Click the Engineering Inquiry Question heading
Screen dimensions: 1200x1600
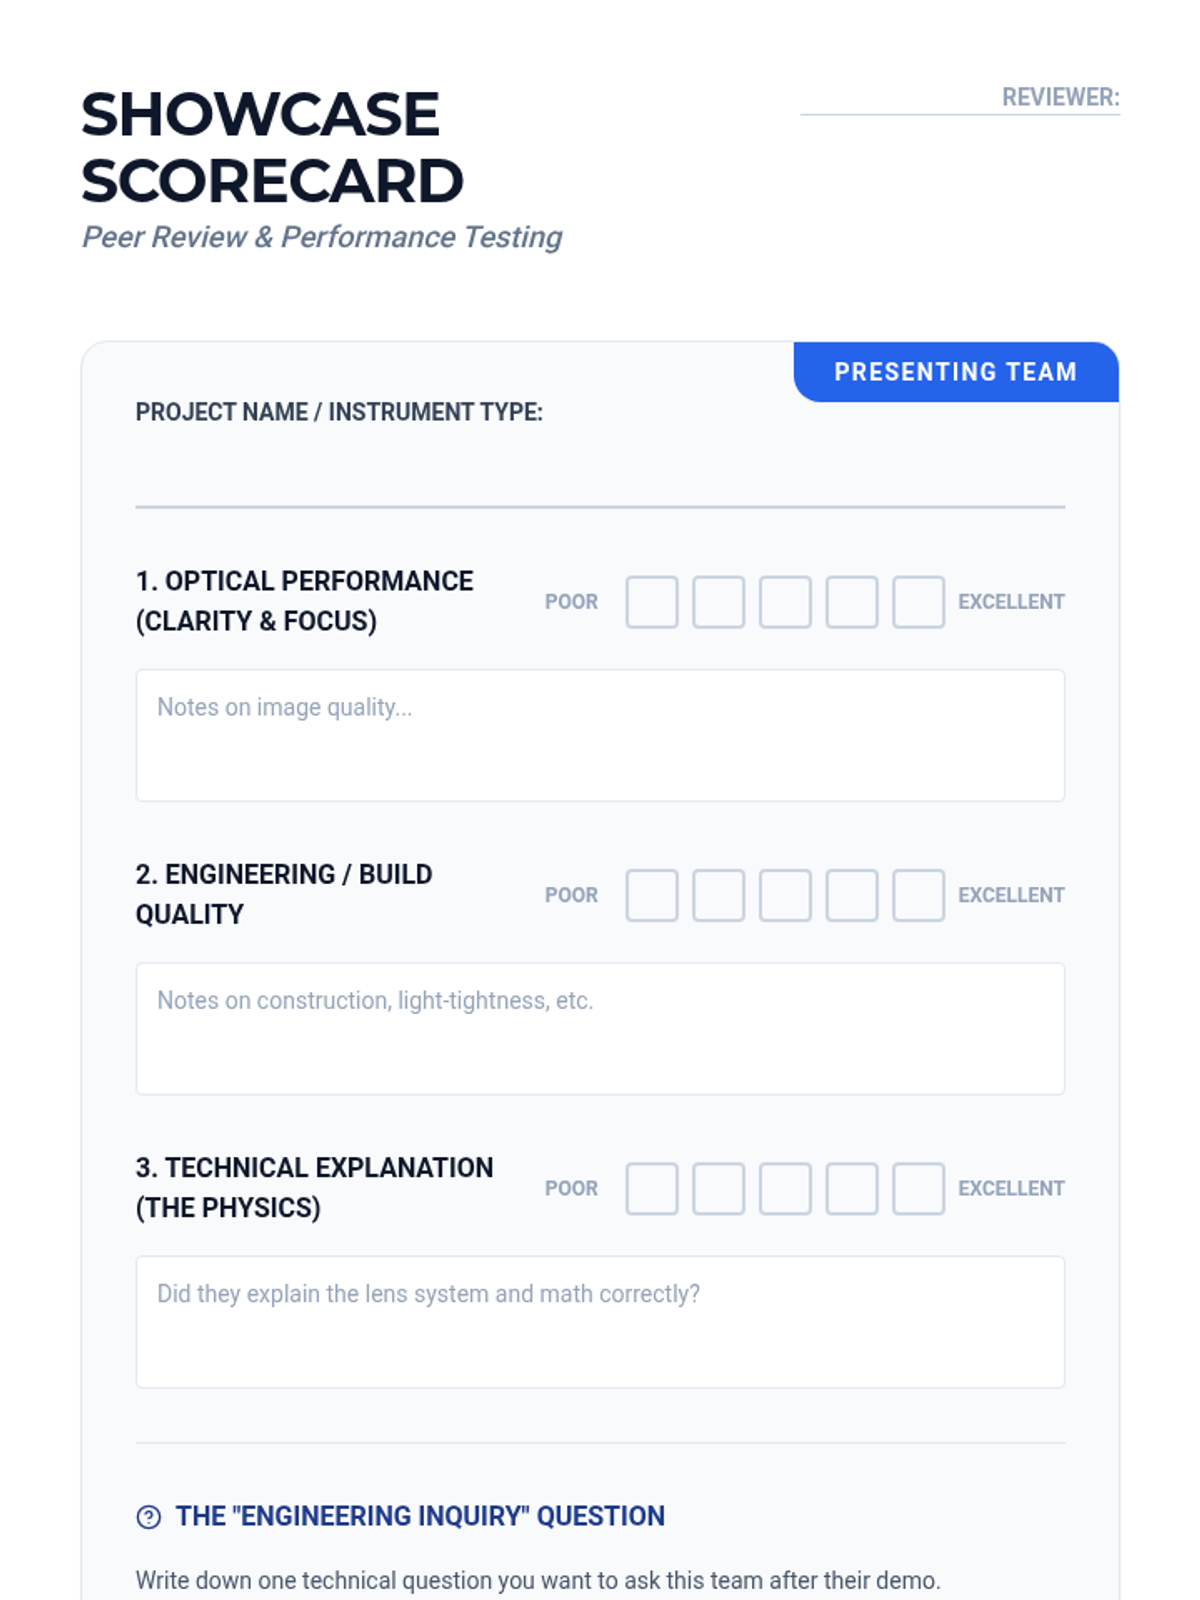click(420, 1516)
